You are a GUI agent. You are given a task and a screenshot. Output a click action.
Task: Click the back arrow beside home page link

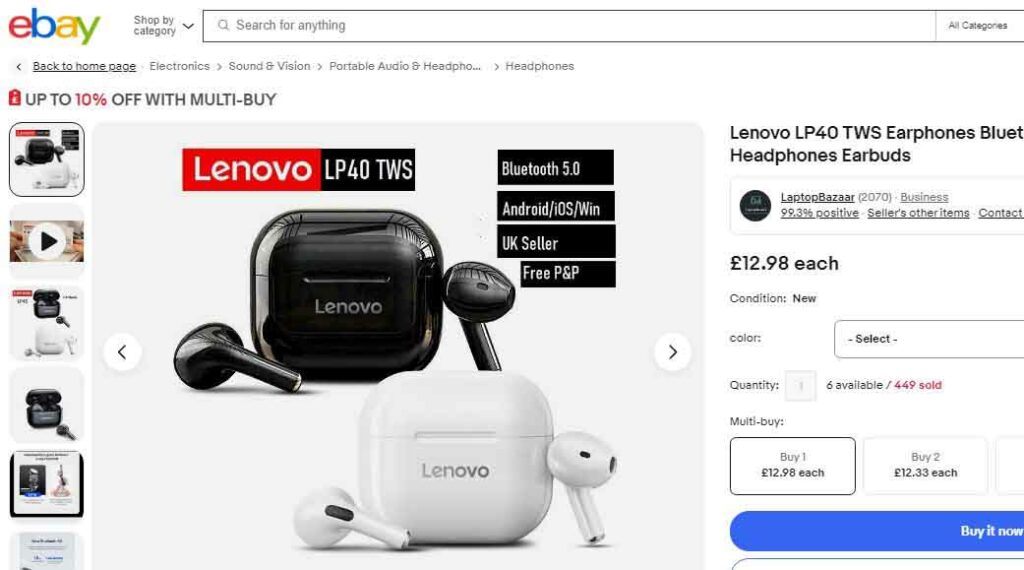(19, 67)
